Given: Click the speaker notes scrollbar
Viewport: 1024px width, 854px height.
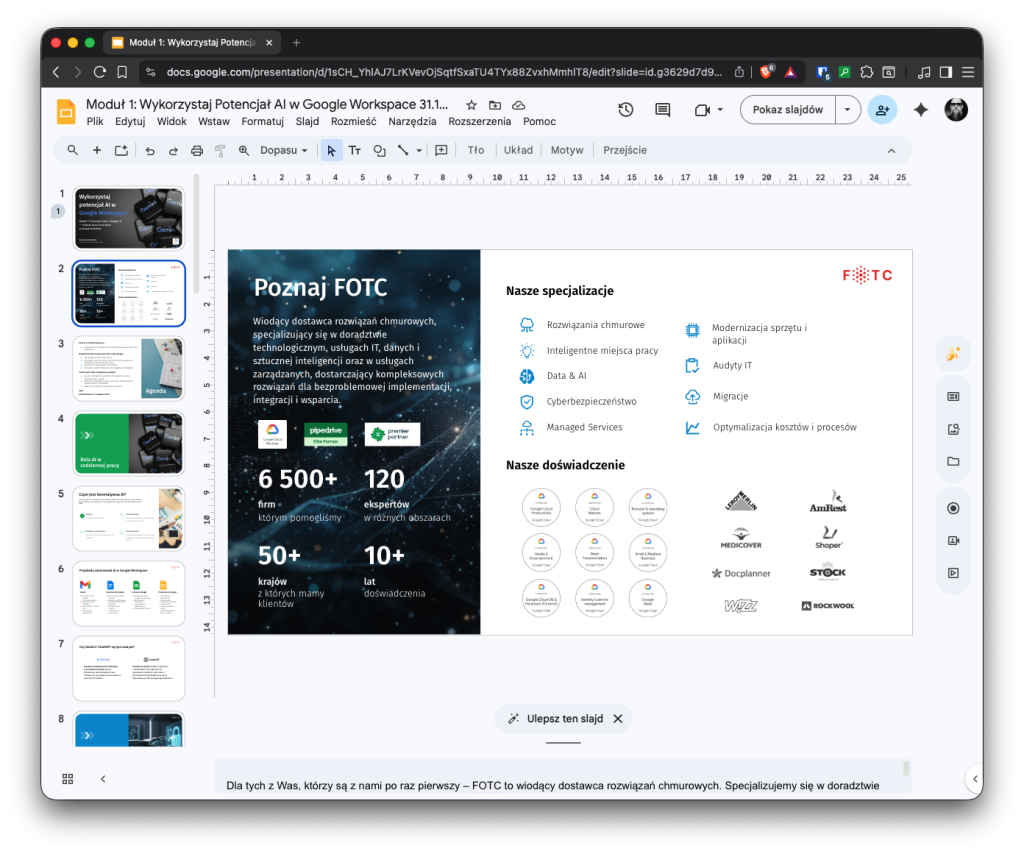Looking at the screenshot, I should tap(906, 768).
